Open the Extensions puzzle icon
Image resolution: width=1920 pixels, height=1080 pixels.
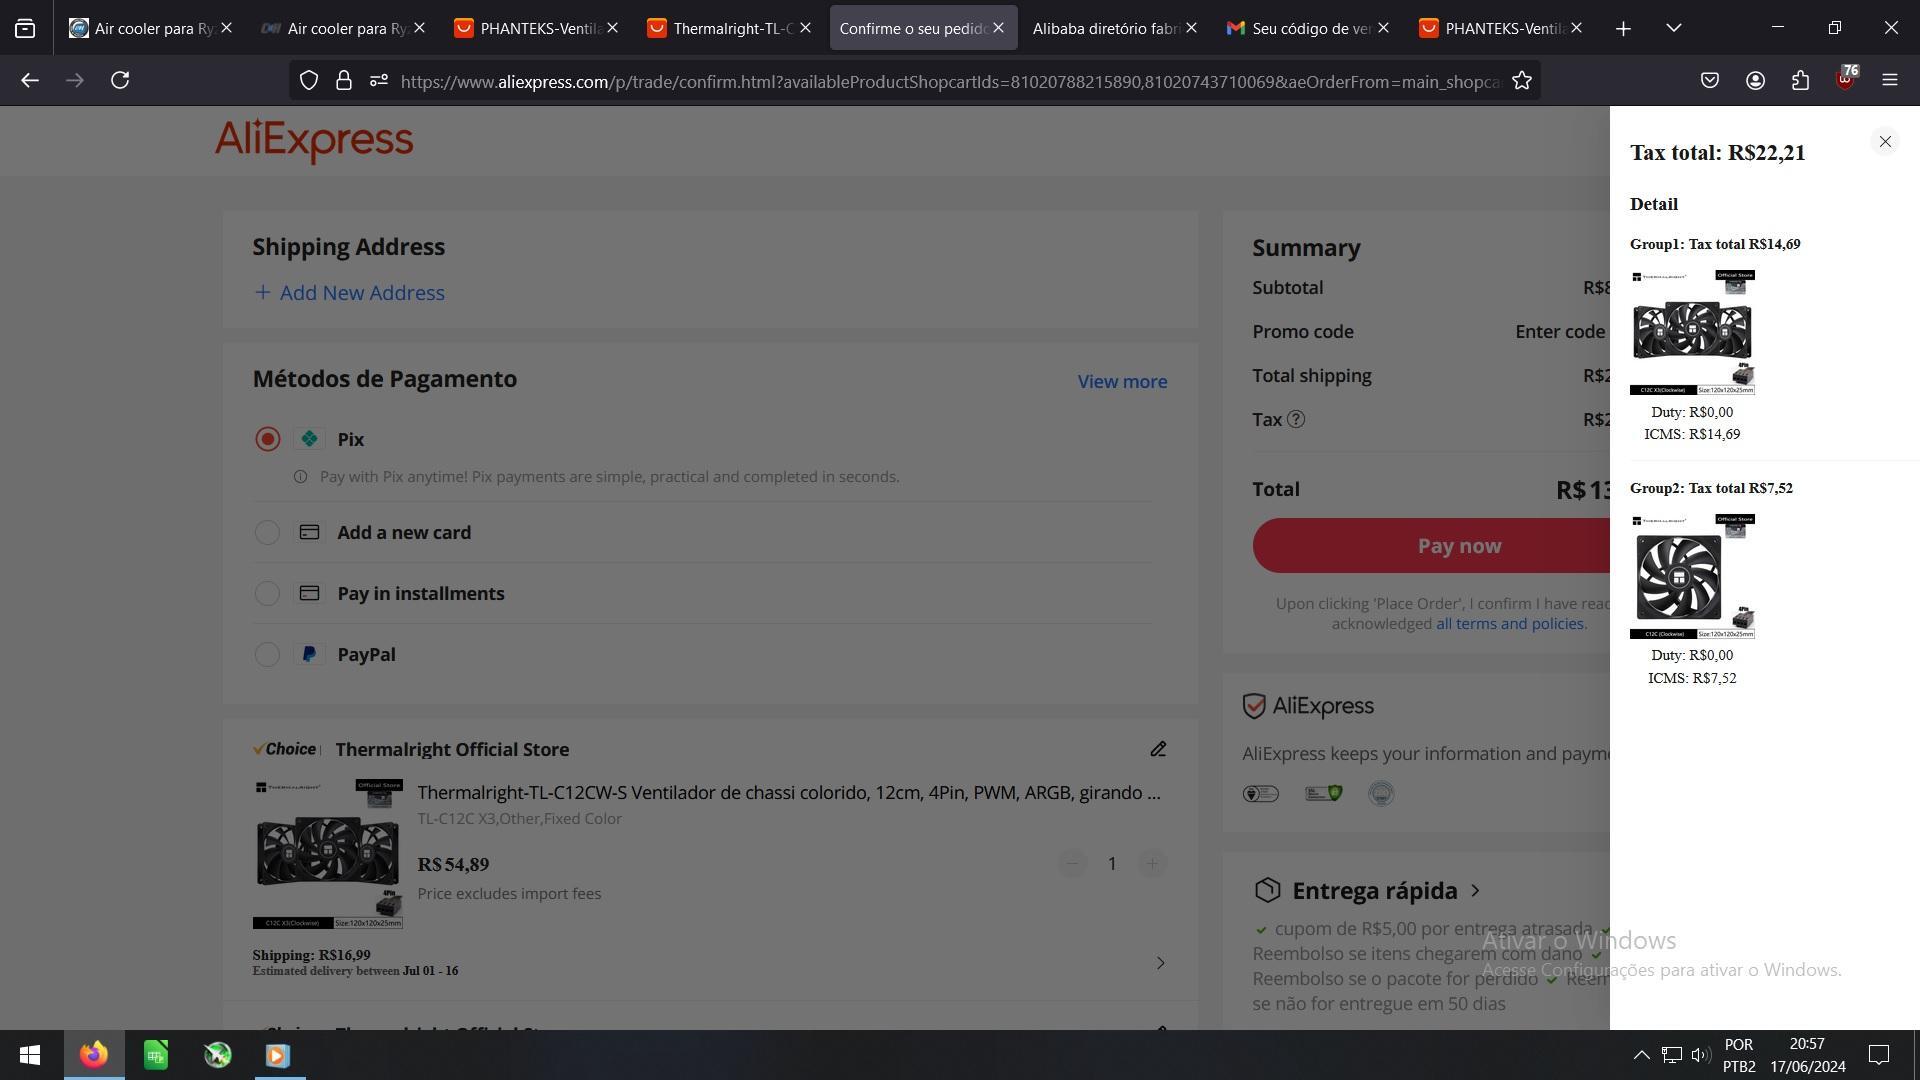pyautogui.click(x=1800, y=81)
